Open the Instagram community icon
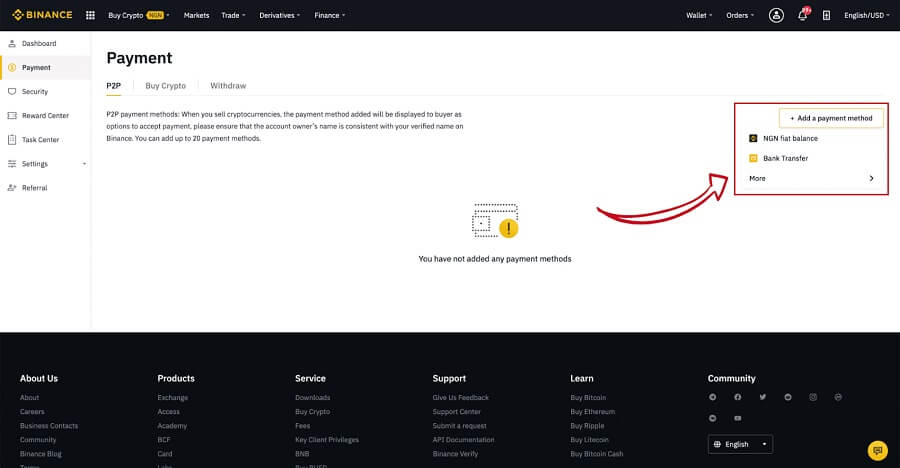 pyautogui.click(x=813, y=397)
